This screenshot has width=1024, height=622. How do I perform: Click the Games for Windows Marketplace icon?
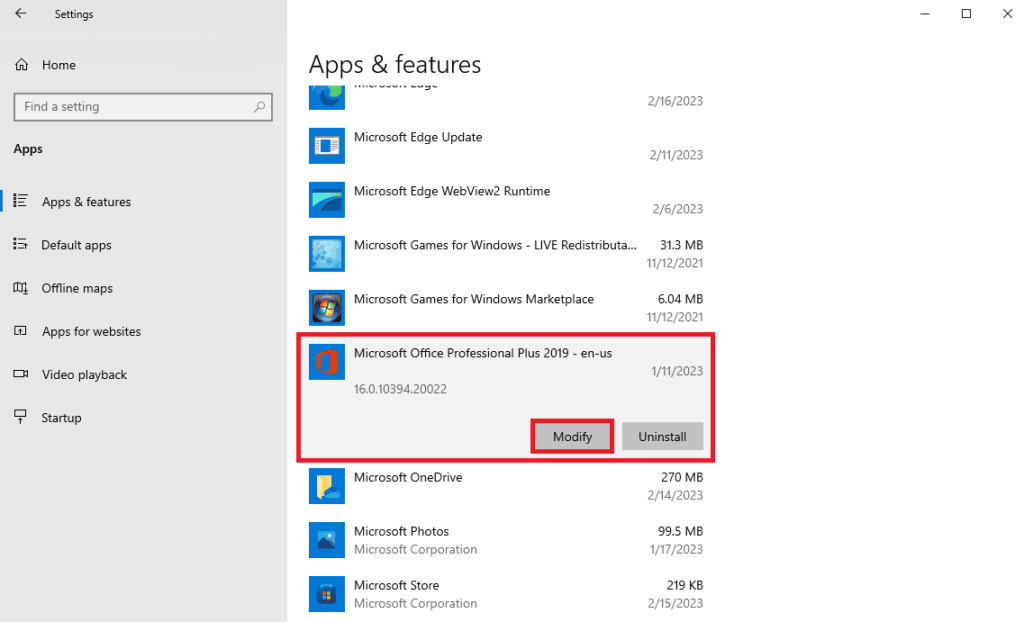point(327,308)
